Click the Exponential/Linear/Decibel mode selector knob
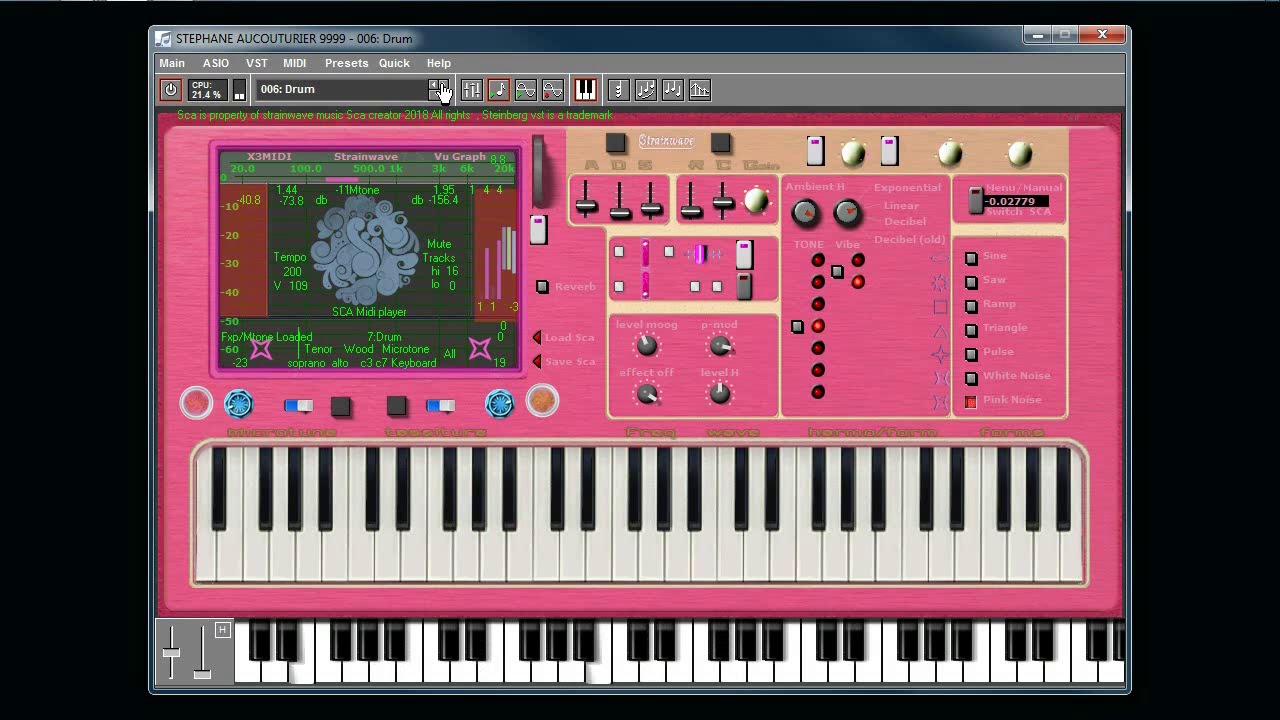 click(x=847, y=212)
